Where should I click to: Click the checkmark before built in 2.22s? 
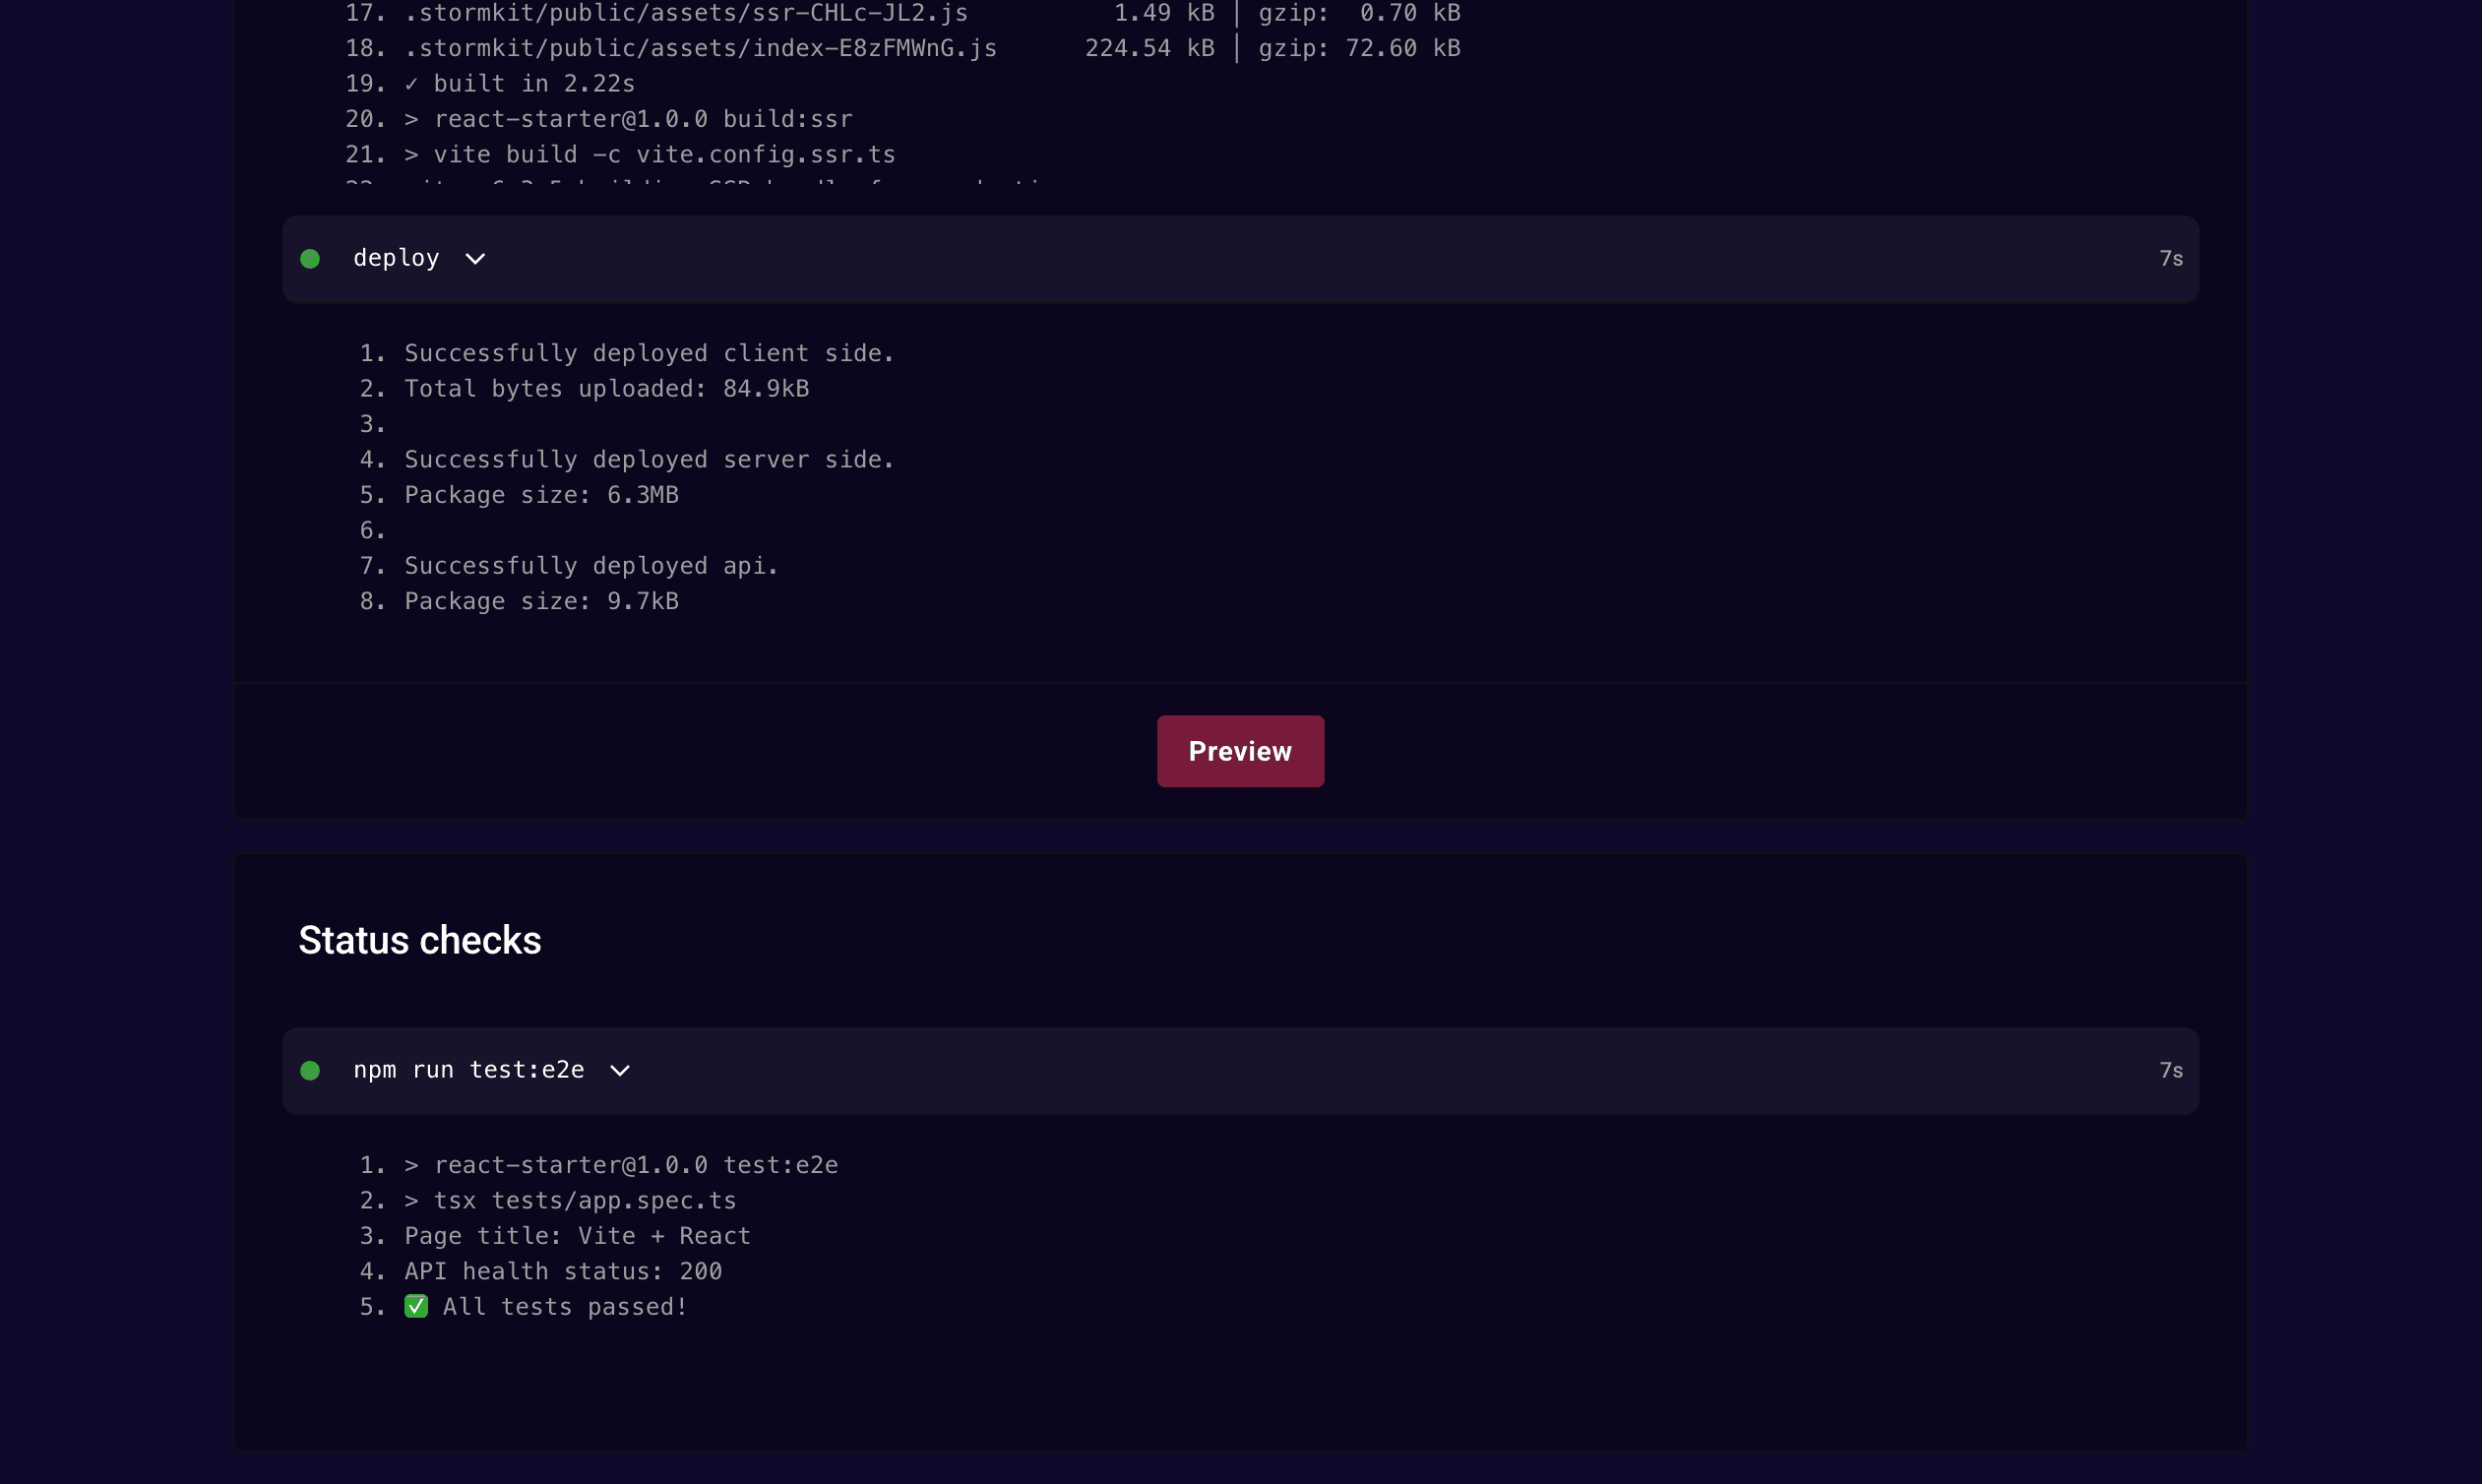[x=414, y=83]
